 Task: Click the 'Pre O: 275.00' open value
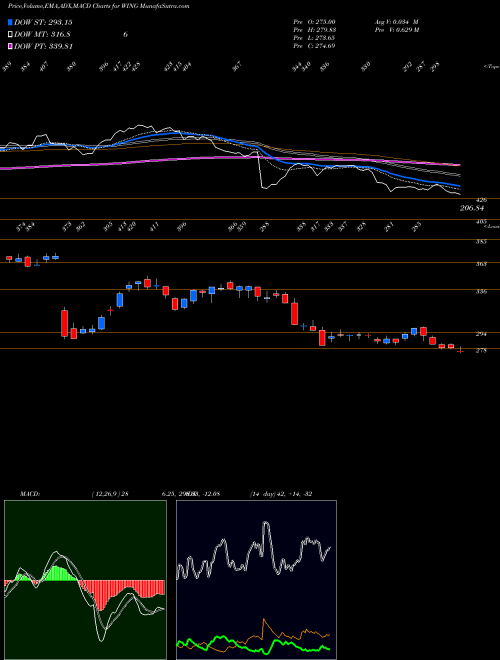click(314, 22)
